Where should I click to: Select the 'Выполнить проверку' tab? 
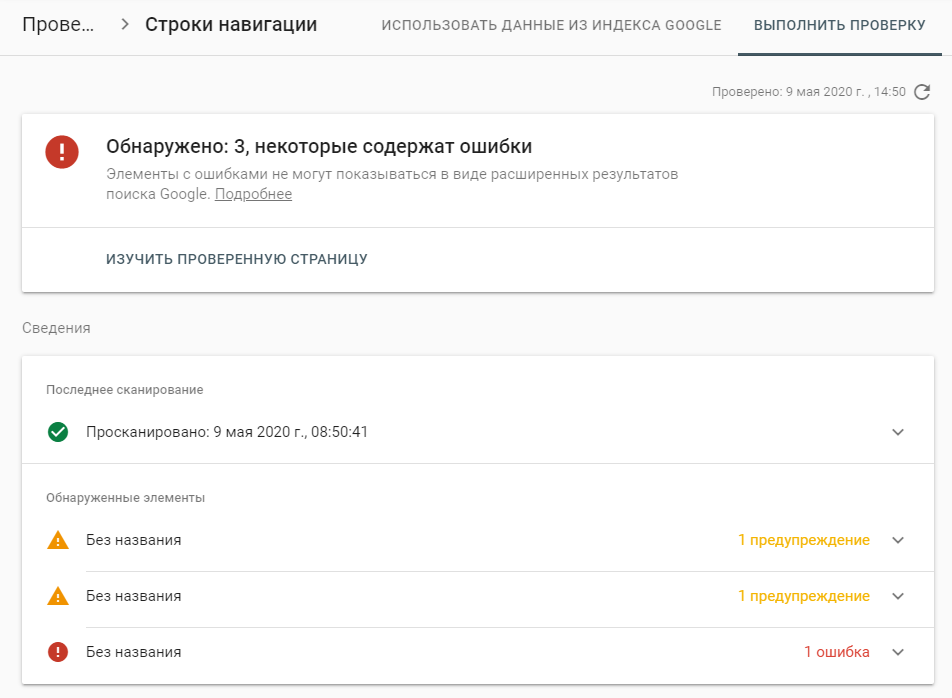[839, 26]
